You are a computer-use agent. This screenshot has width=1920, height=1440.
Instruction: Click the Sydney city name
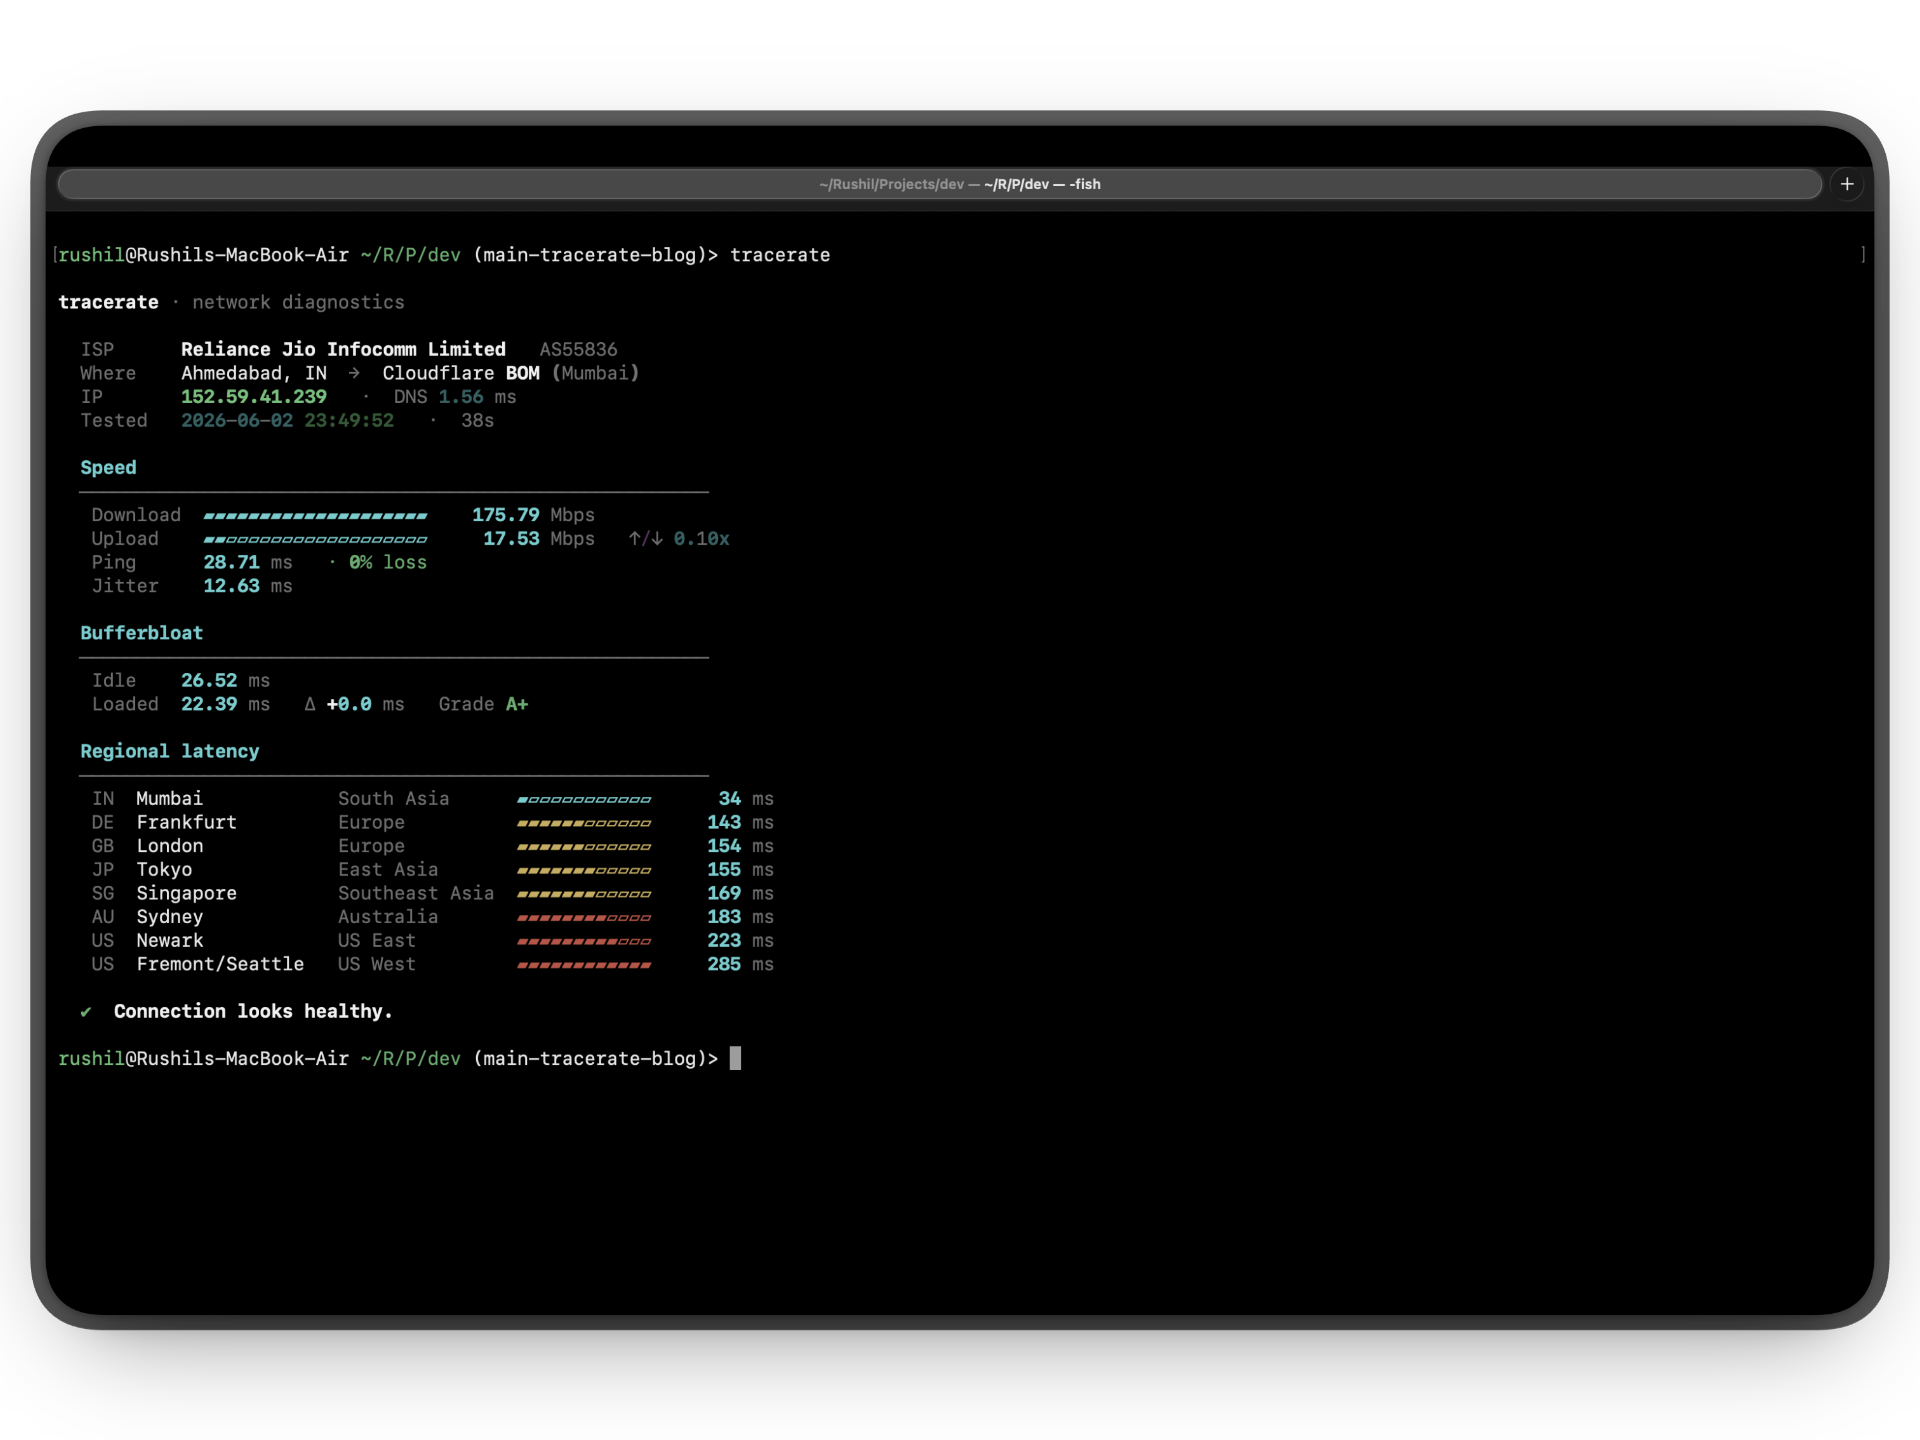click(170, 917)
